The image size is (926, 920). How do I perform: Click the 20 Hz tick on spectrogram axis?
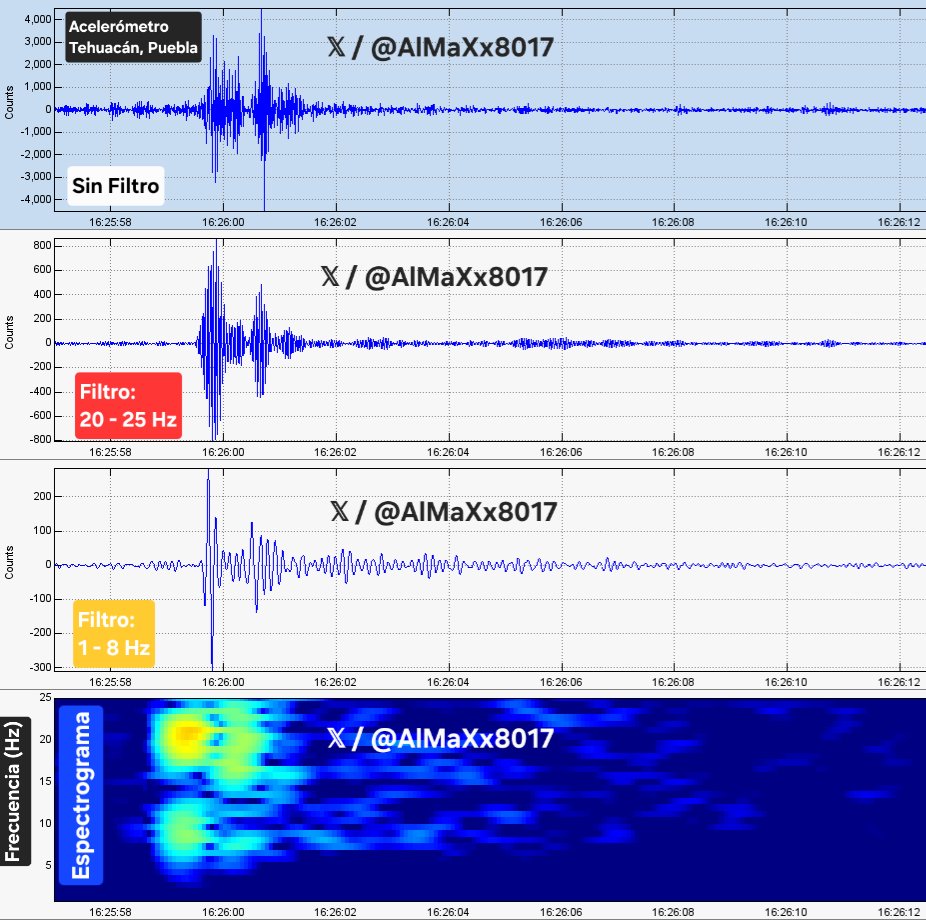45,739
